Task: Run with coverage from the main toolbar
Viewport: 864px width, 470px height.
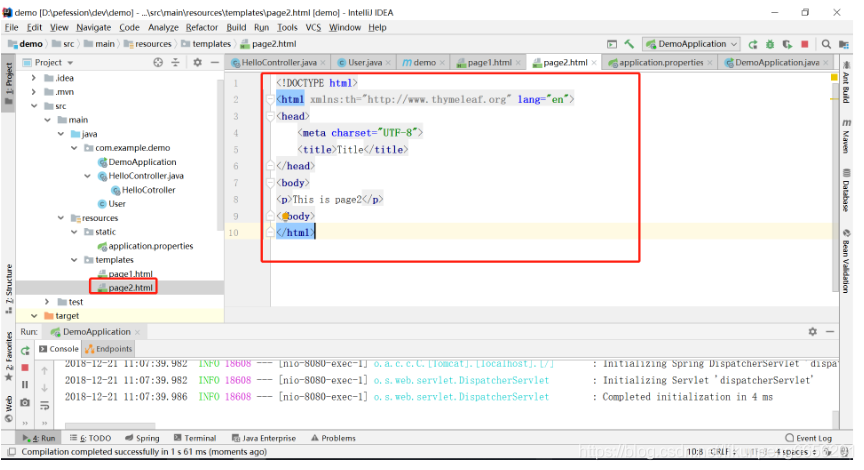Action: (x=787, y=44)
